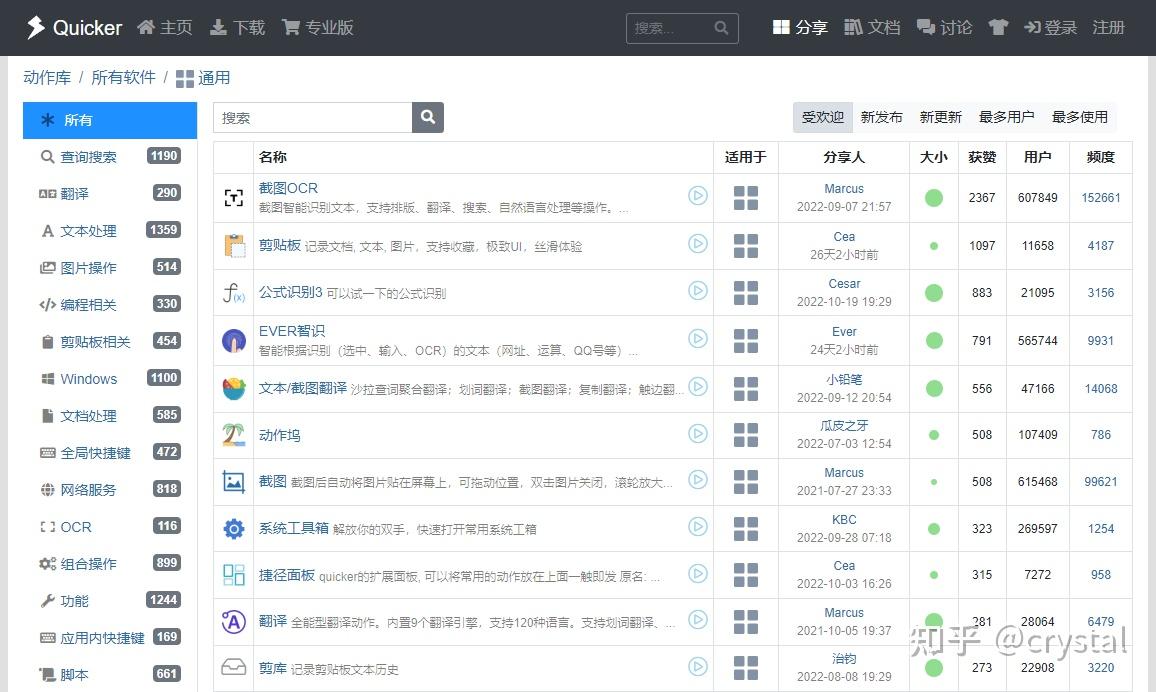Open the 文档 documentation link
This screenshot has height=692, width=1156.
872,27
